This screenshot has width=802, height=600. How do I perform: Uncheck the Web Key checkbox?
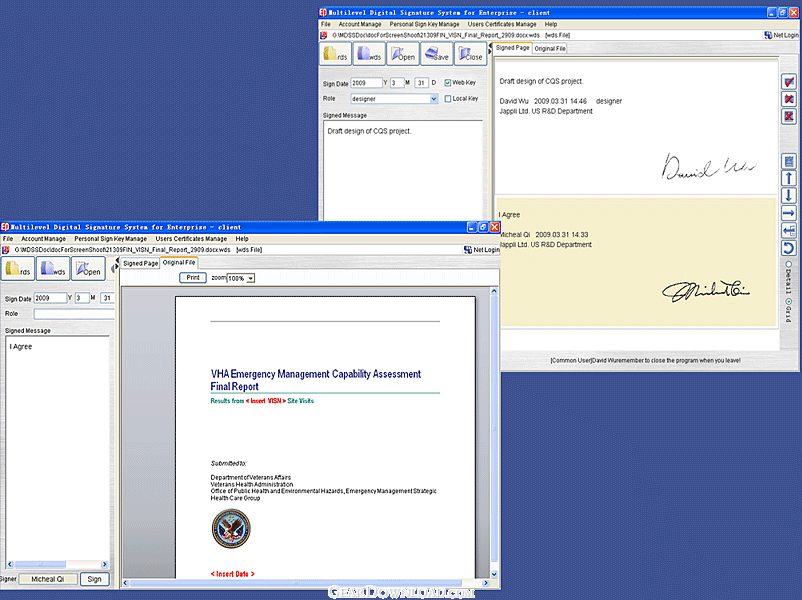pyautogui.click(x=447, y=83)
